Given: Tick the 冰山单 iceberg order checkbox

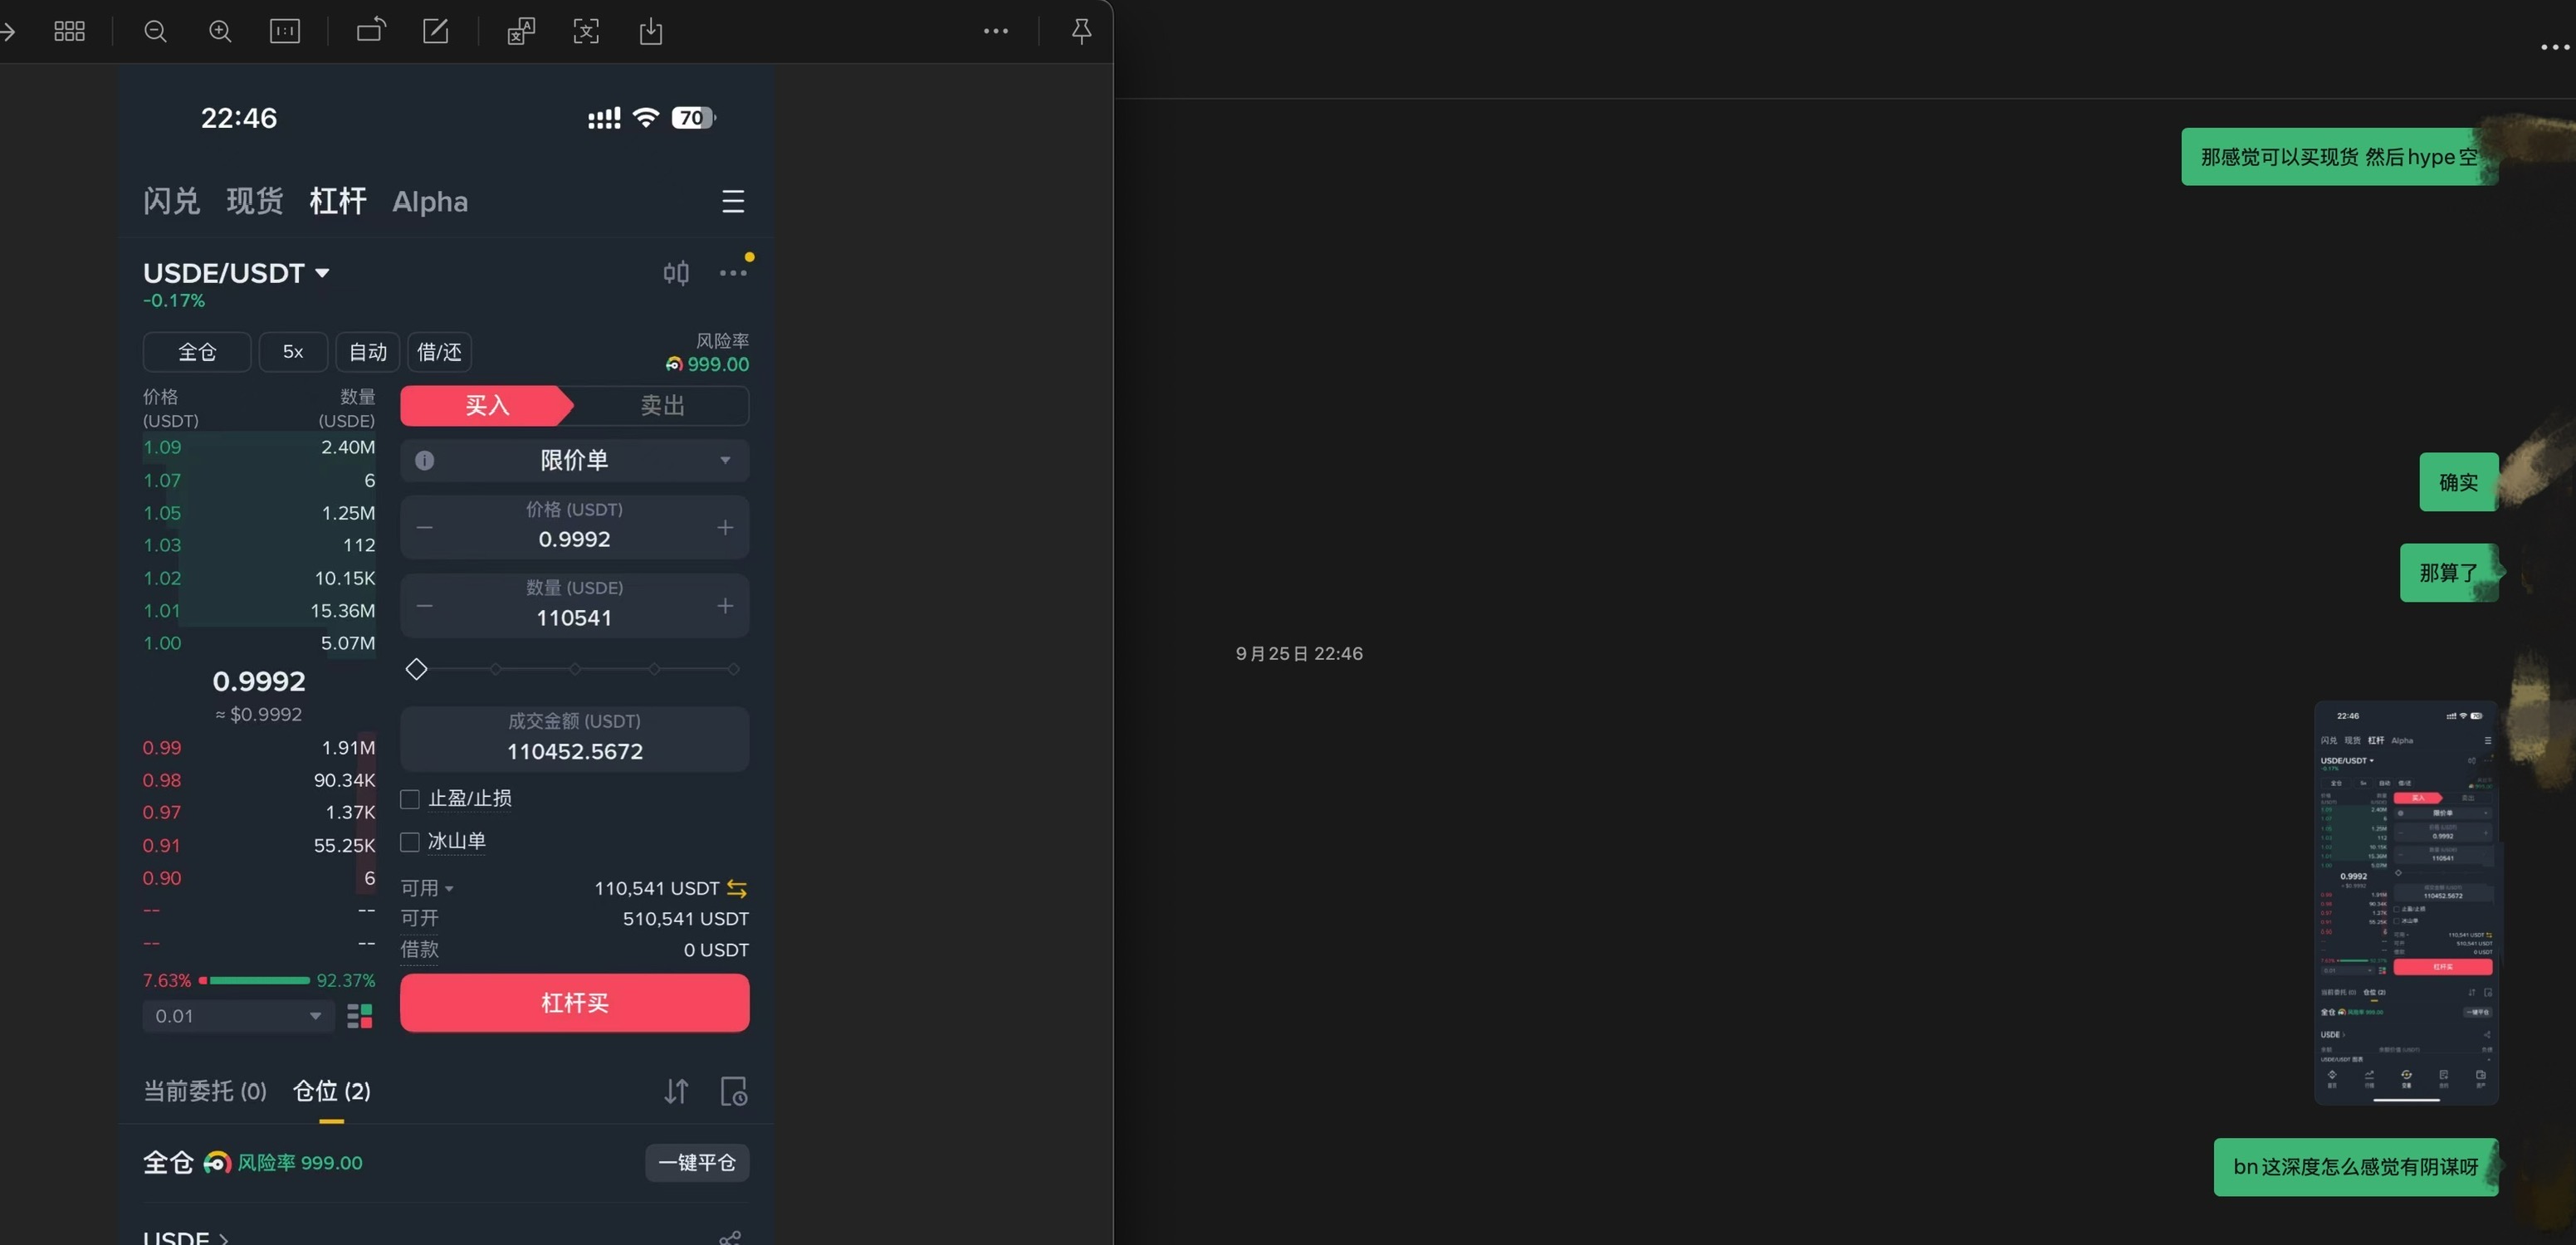Looking at the screenshot, I should [x=410, y=842].
